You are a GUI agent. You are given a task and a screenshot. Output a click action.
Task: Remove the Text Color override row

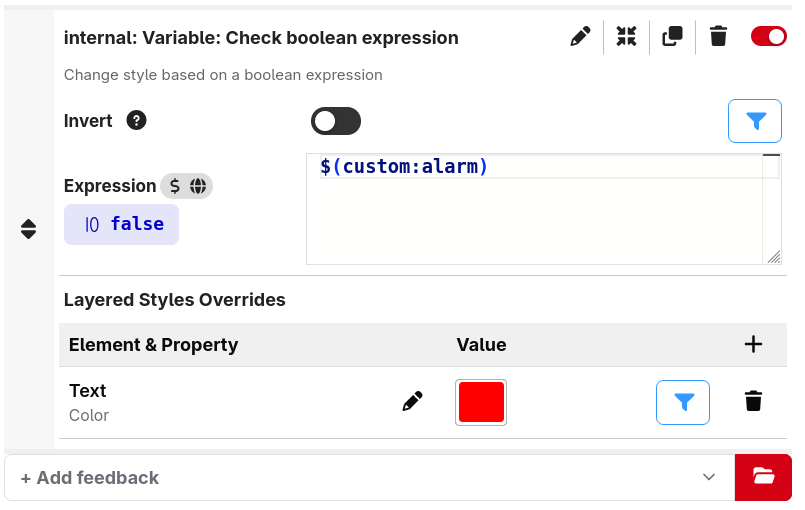[753, 402]
